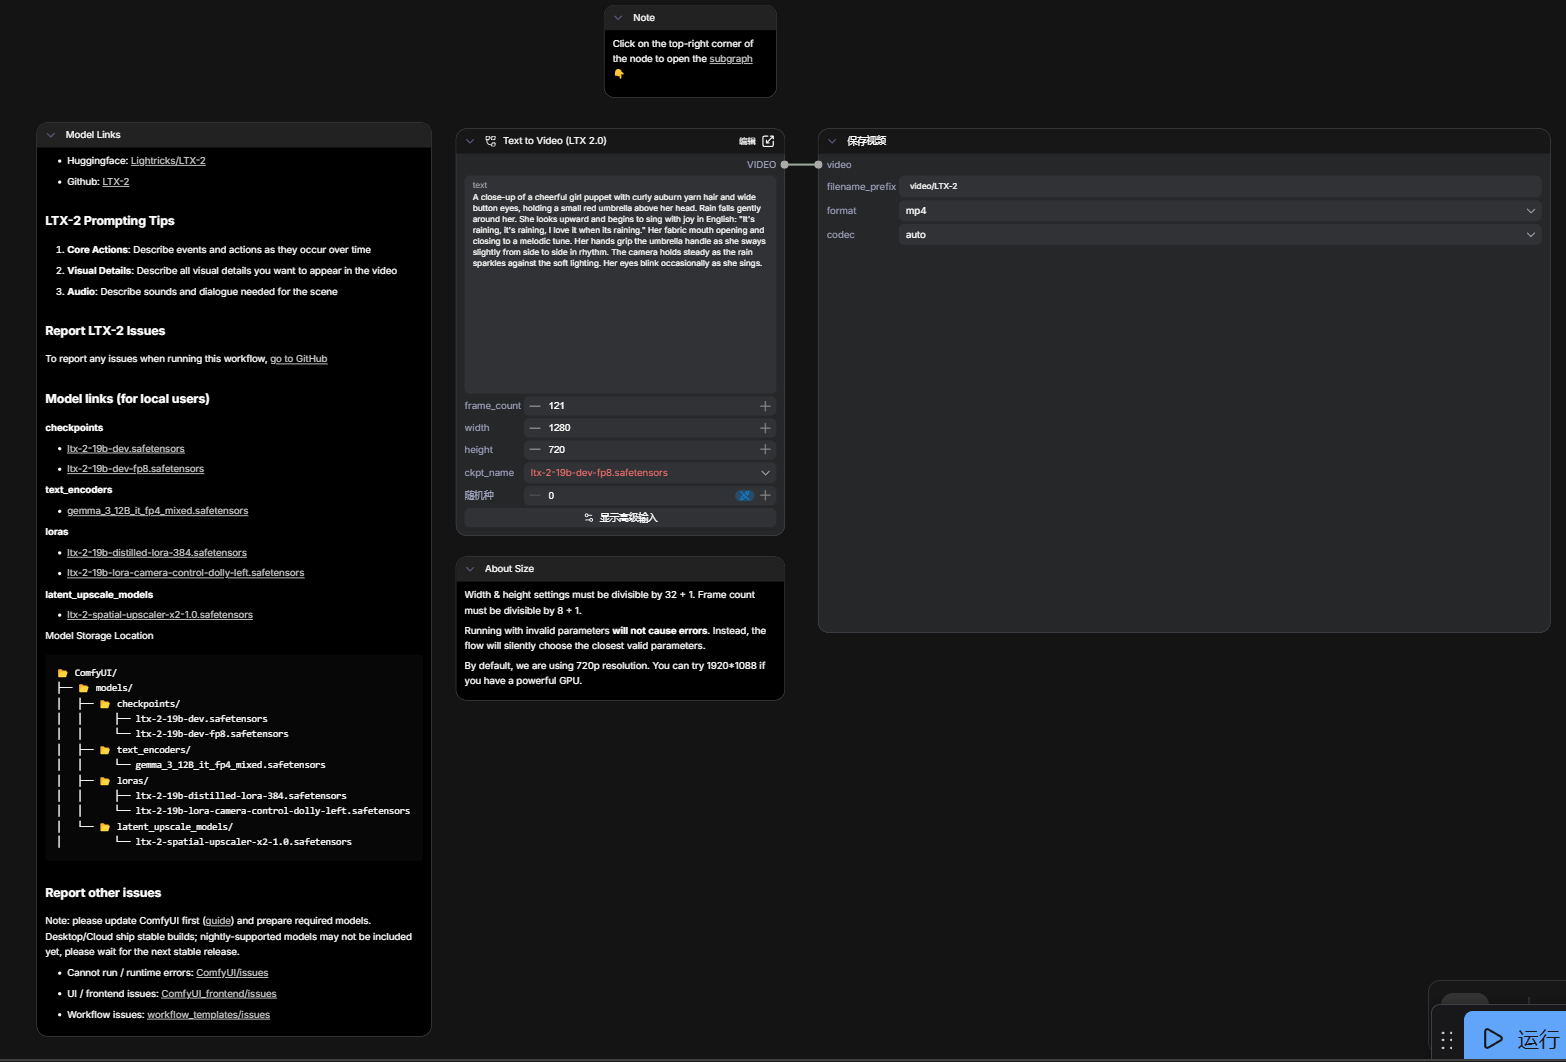Click the 'LTX-2 Prompting Tips' heading
Image resolution: width=1566 pixels, height=1062 pixels.
pos(110,221)
